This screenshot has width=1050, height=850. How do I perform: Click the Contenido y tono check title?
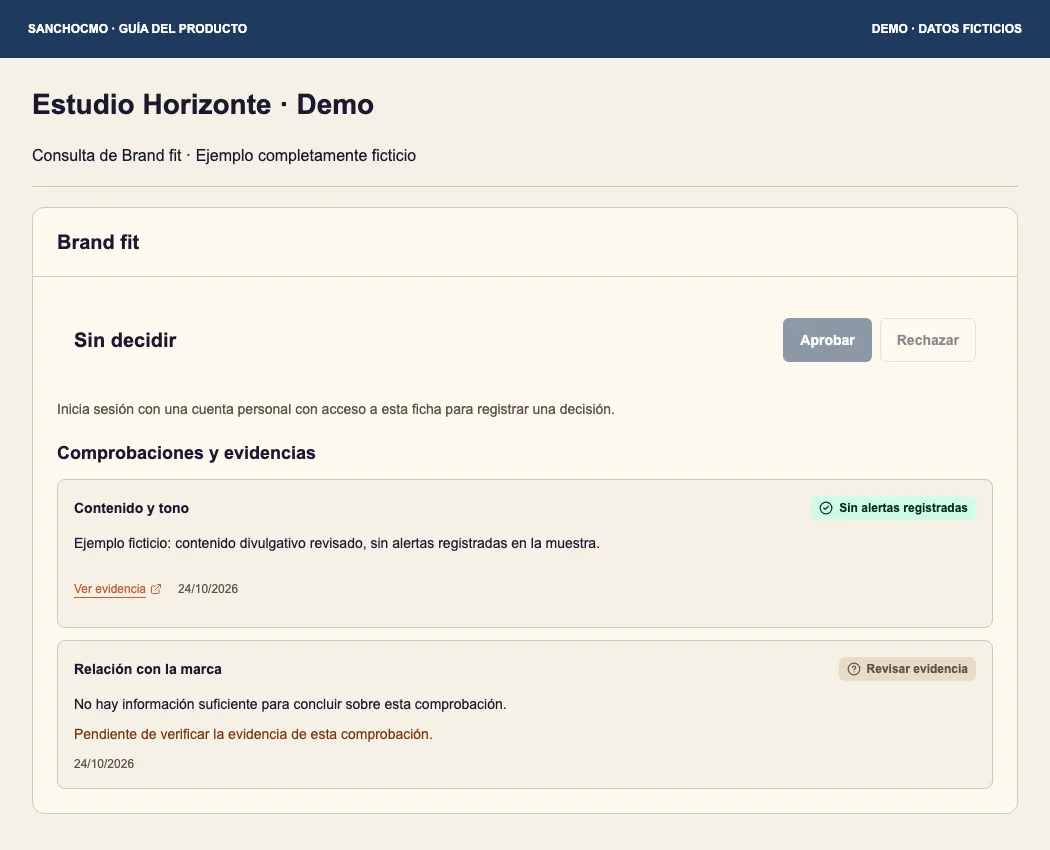point(131,508)
